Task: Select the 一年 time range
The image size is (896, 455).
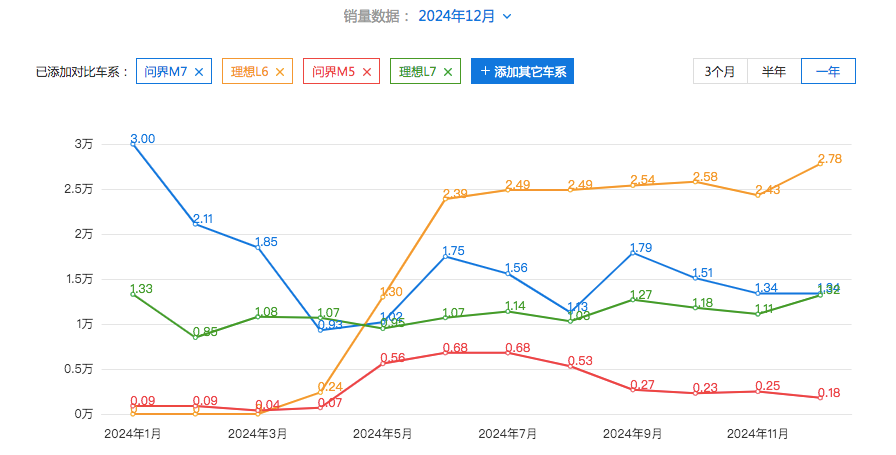Action: click(x=828, y=71)
